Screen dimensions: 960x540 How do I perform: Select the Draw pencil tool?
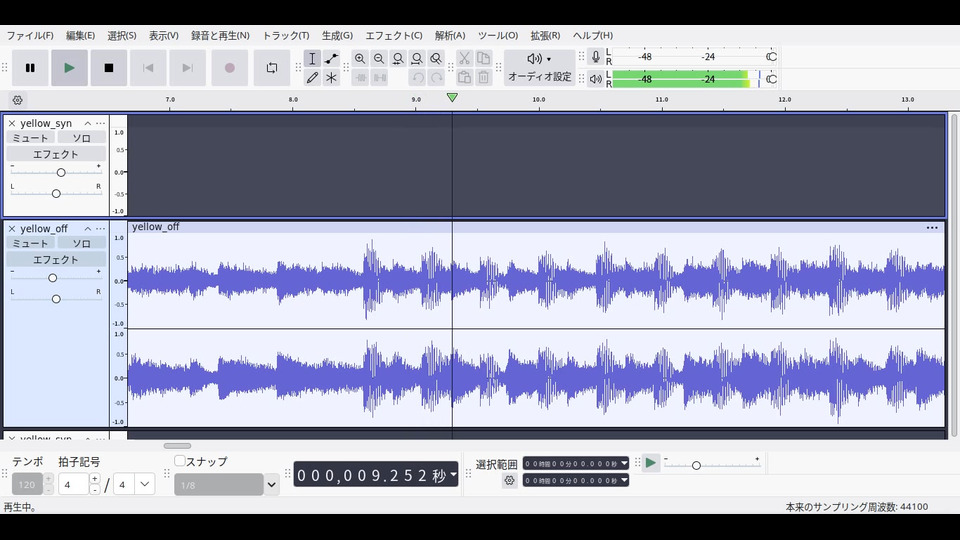coord(312,78)
